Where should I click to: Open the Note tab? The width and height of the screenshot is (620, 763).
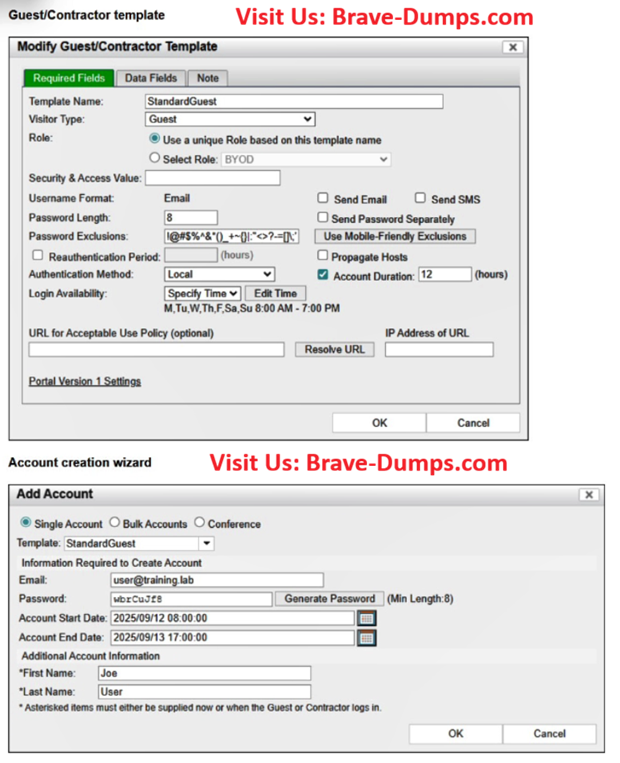pos(207,78)
